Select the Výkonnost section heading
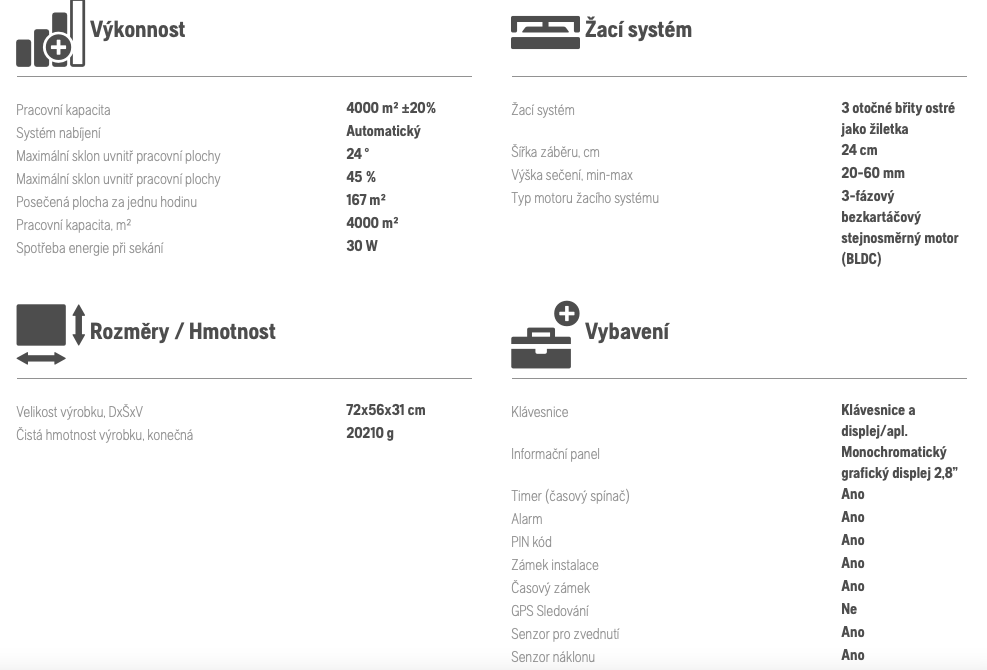This screenshot has height=670, width=987. point(137,30)
